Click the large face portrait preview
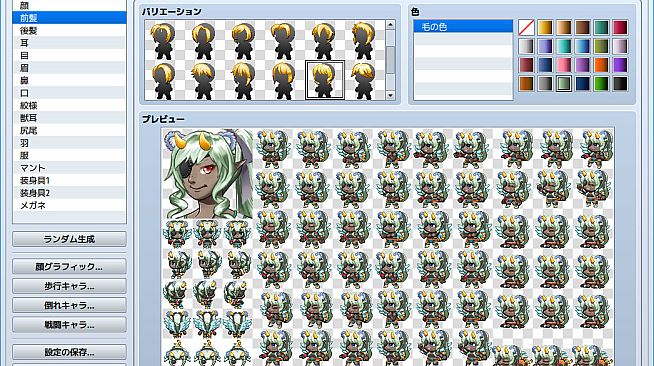Screen dimensions: 654x366 [x=207, y=173]
